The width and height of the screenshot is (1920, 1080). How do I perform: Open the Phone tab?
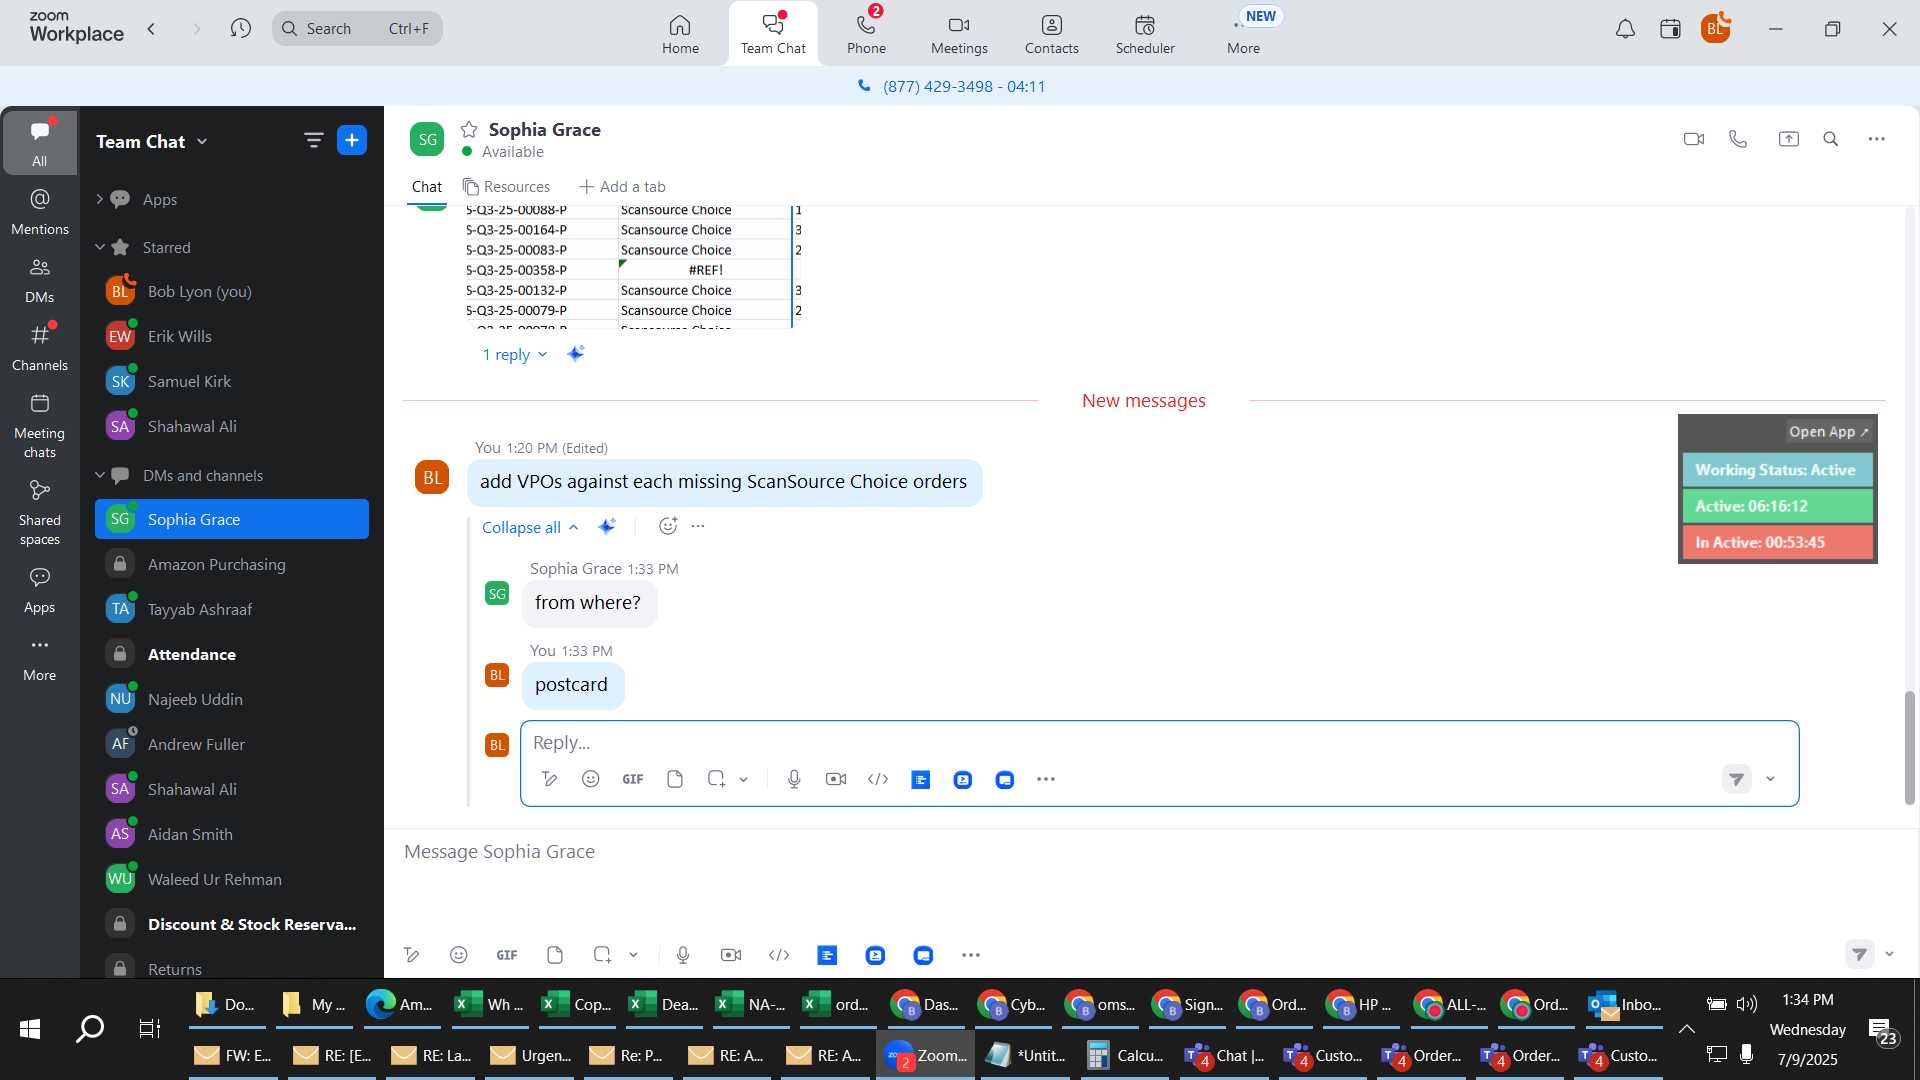click(x=866, y=34)
